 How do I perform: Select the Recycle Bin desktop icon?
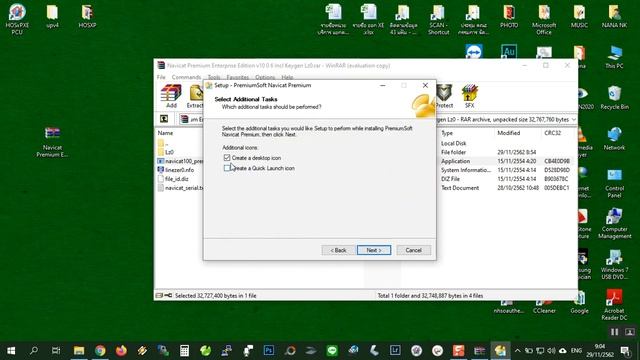[x=614, y=98]
